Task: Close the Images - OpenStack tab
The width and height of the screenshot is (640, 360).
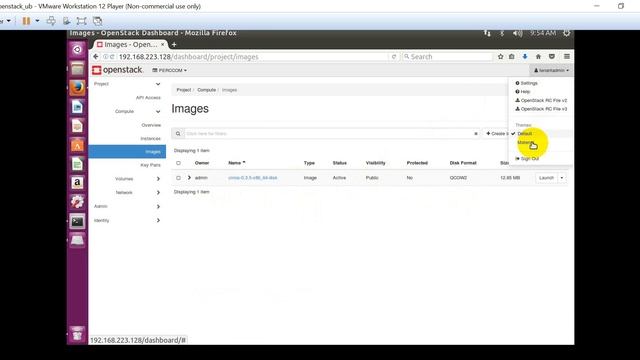Action: coord(162,44)
